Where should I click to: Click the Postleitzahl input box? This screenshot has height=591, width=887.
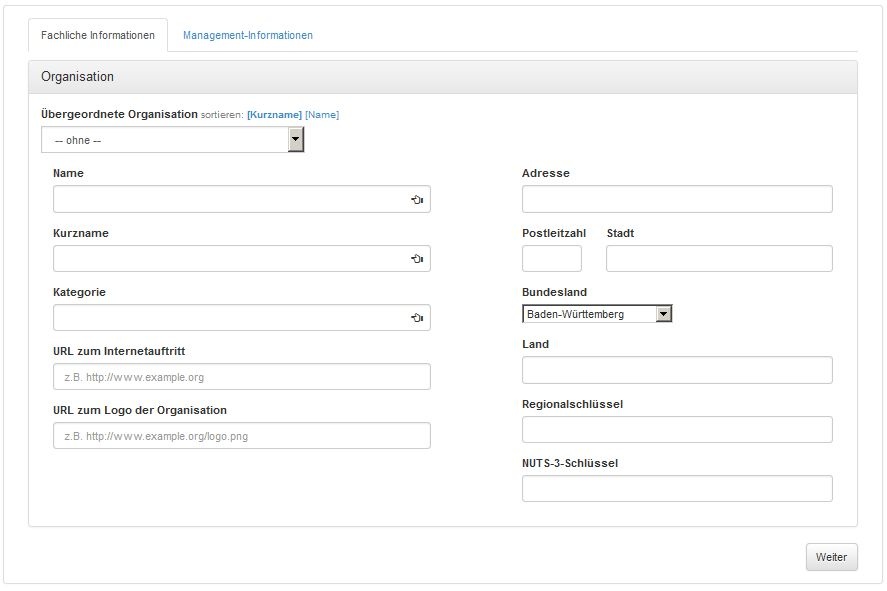click(551, 259)
